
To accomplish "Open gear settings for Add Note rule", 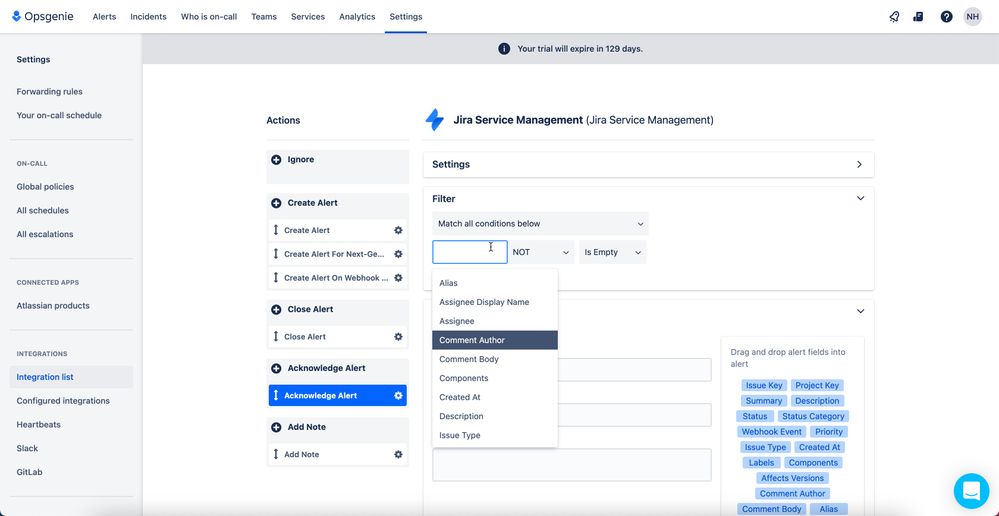I will (x=398, y=454).
